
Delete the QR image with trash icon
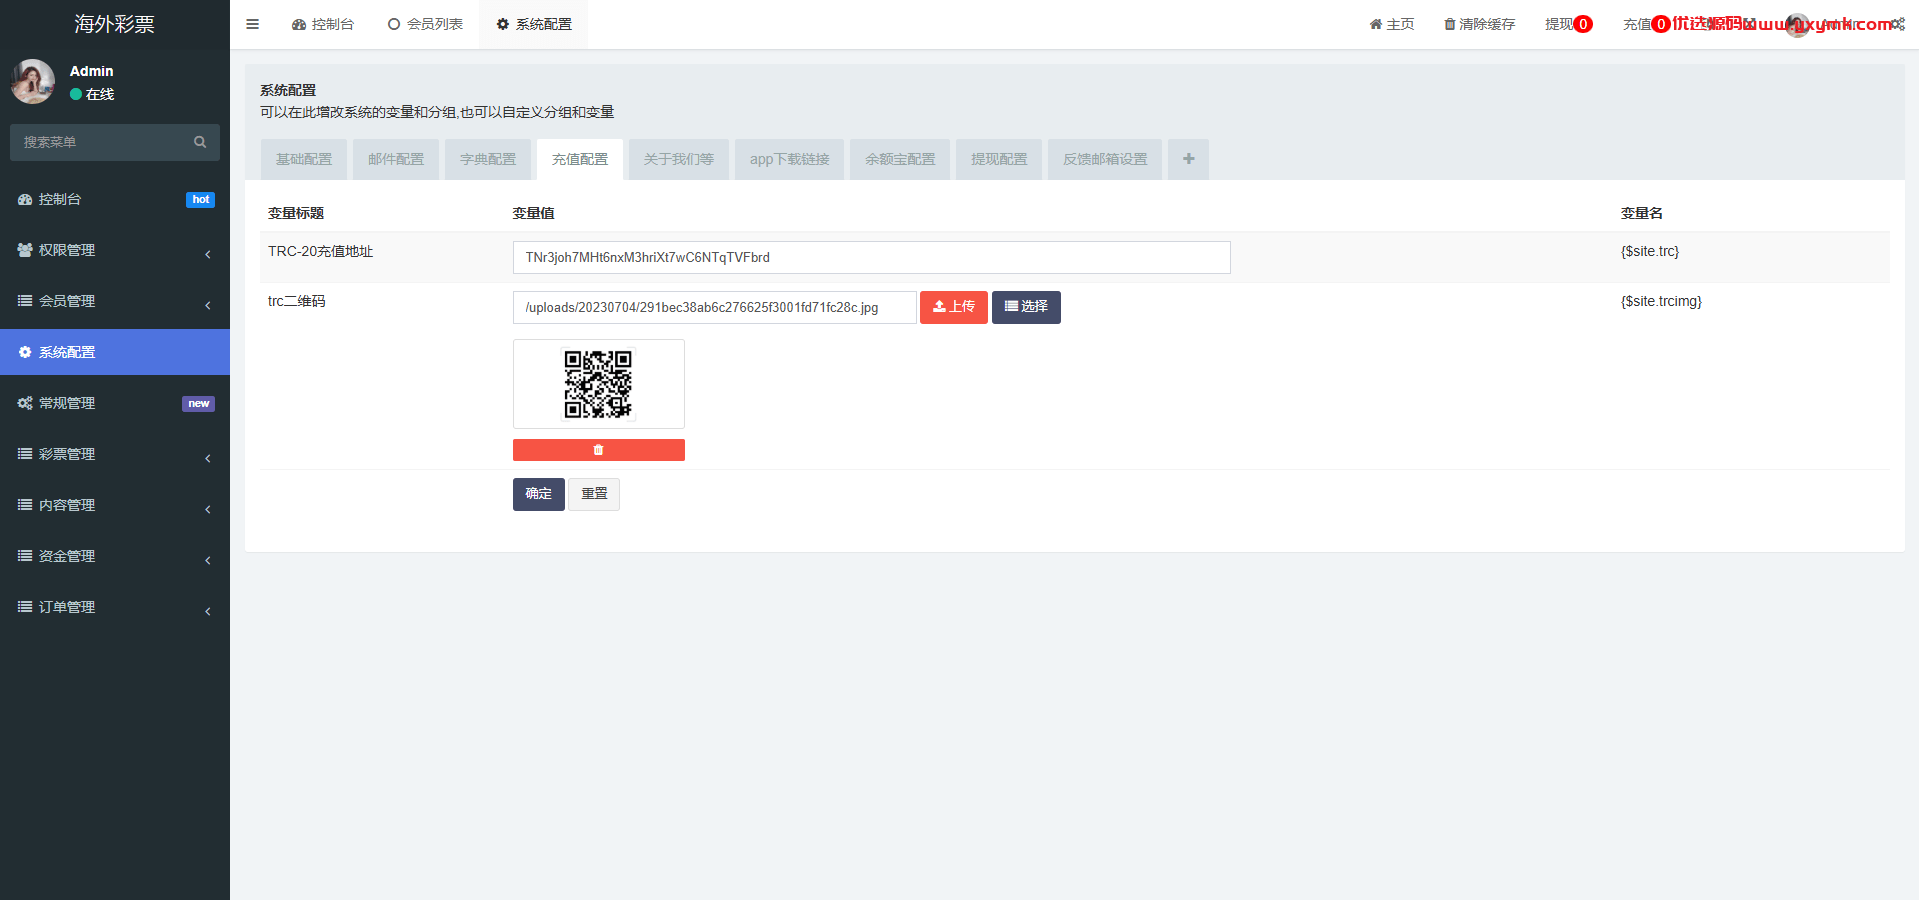point(598,450)
